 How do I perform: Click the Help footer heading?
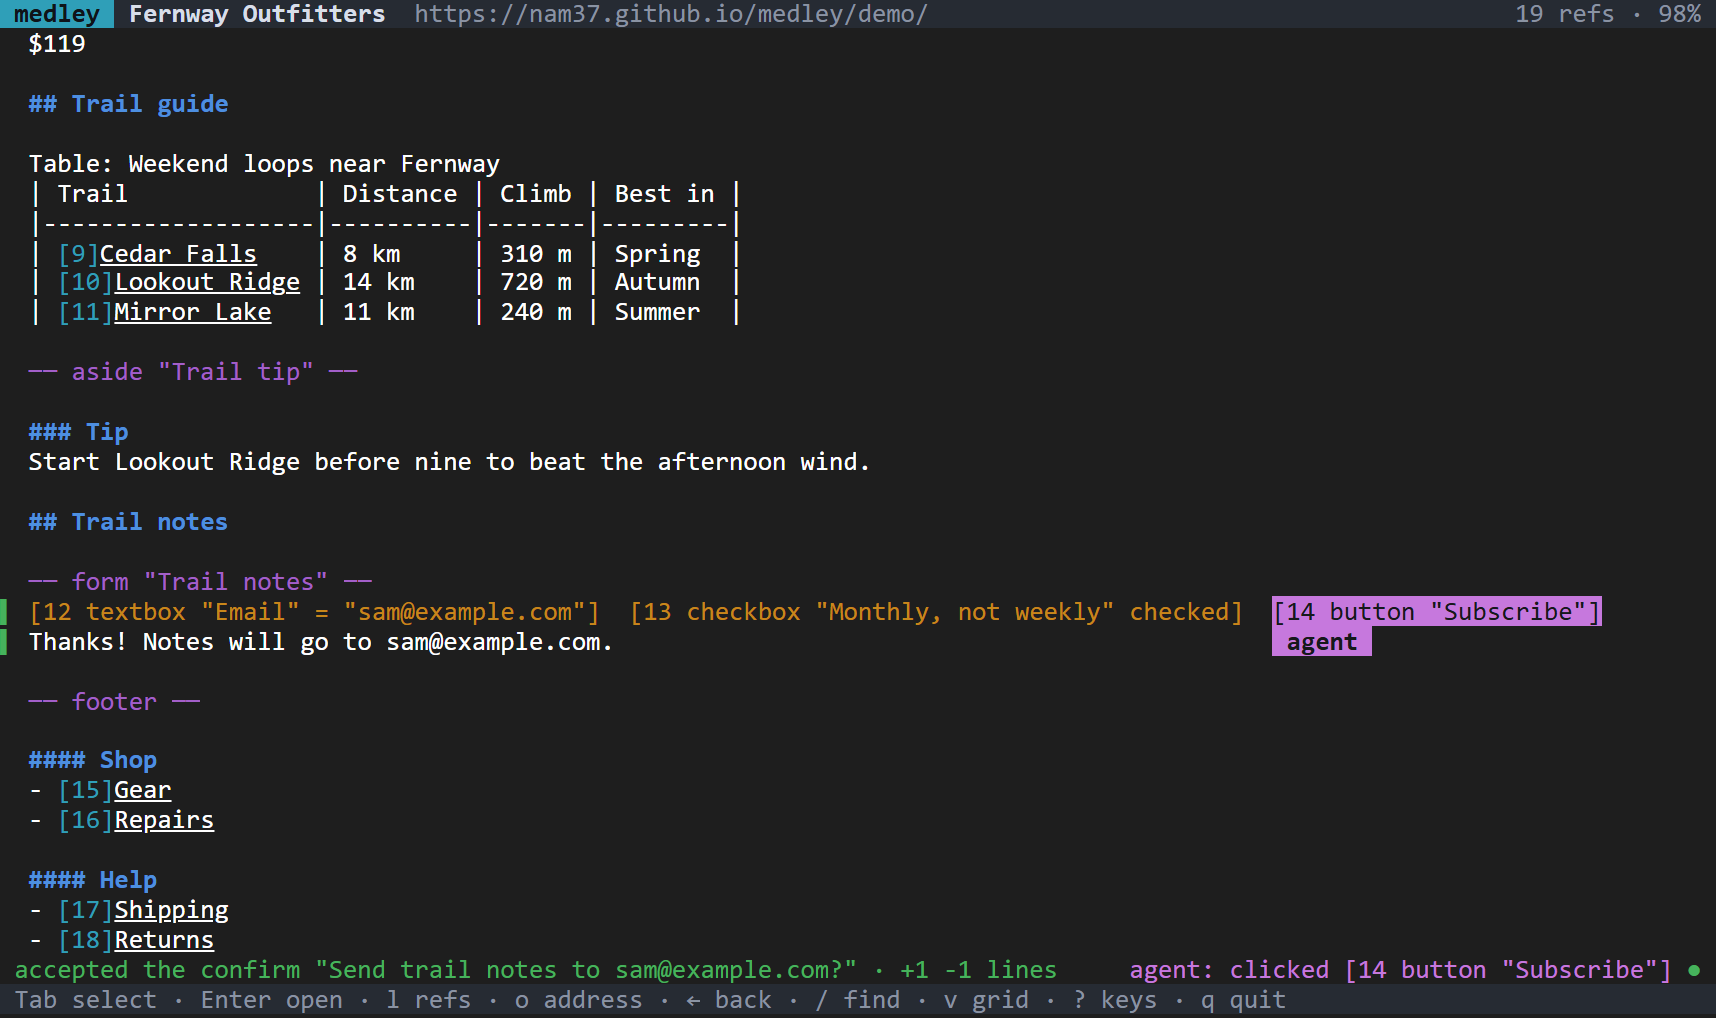93,880
